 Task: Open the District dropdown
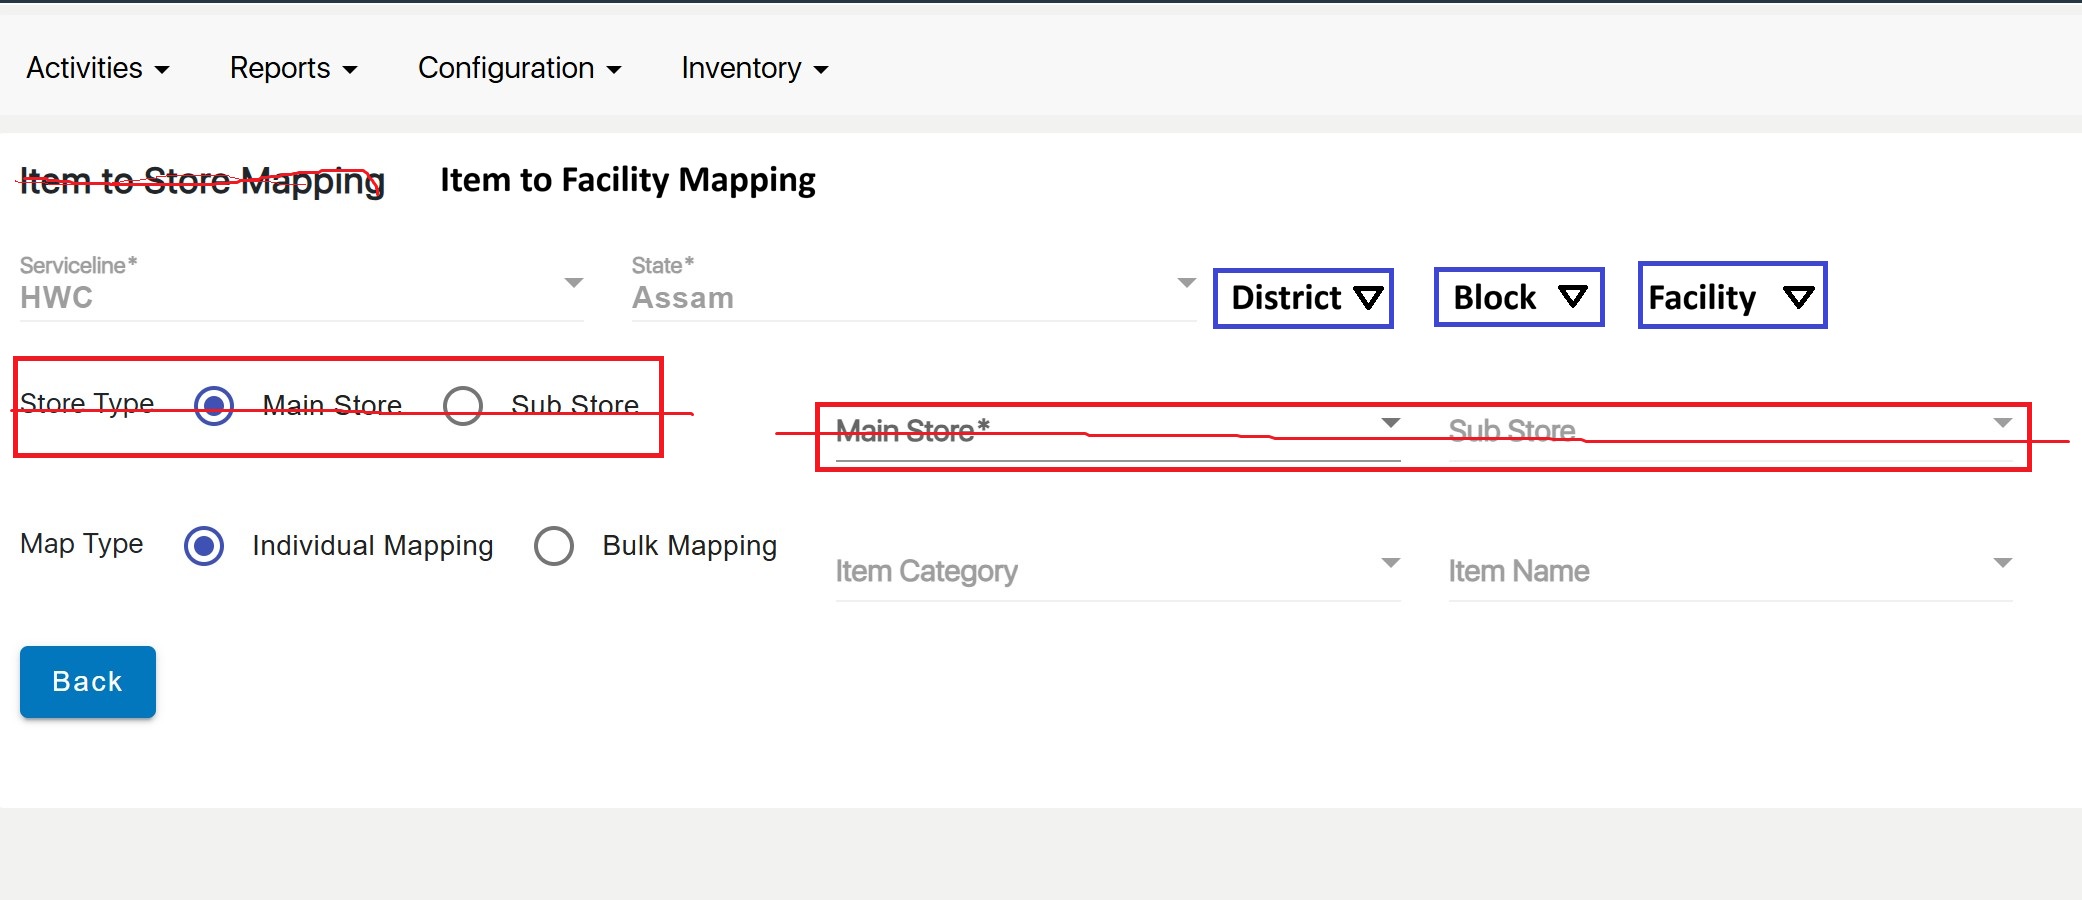pyautogui.click(x=1303, y=298)
